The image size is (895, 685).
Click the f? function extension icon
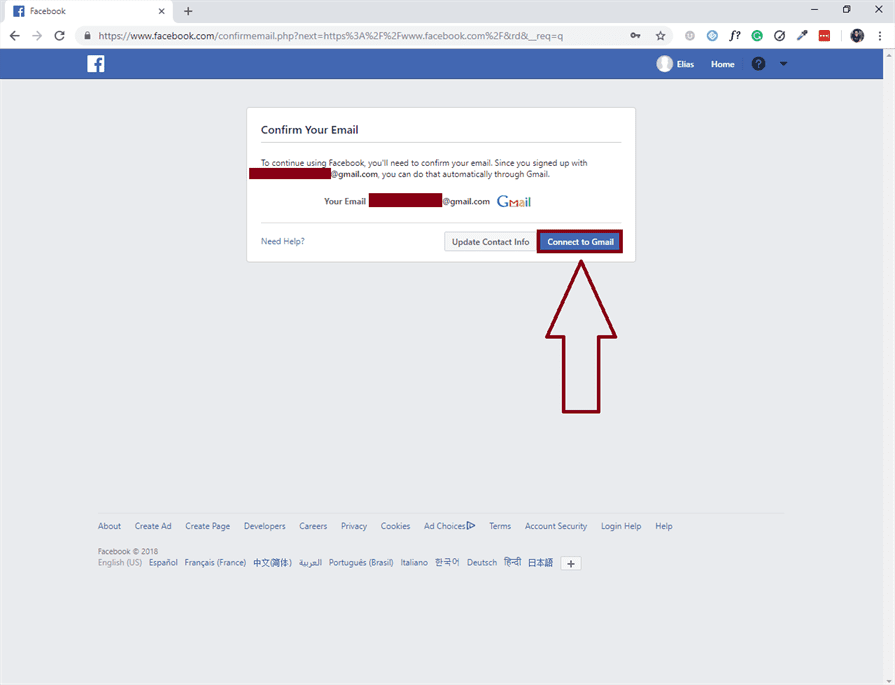[734, 35]
